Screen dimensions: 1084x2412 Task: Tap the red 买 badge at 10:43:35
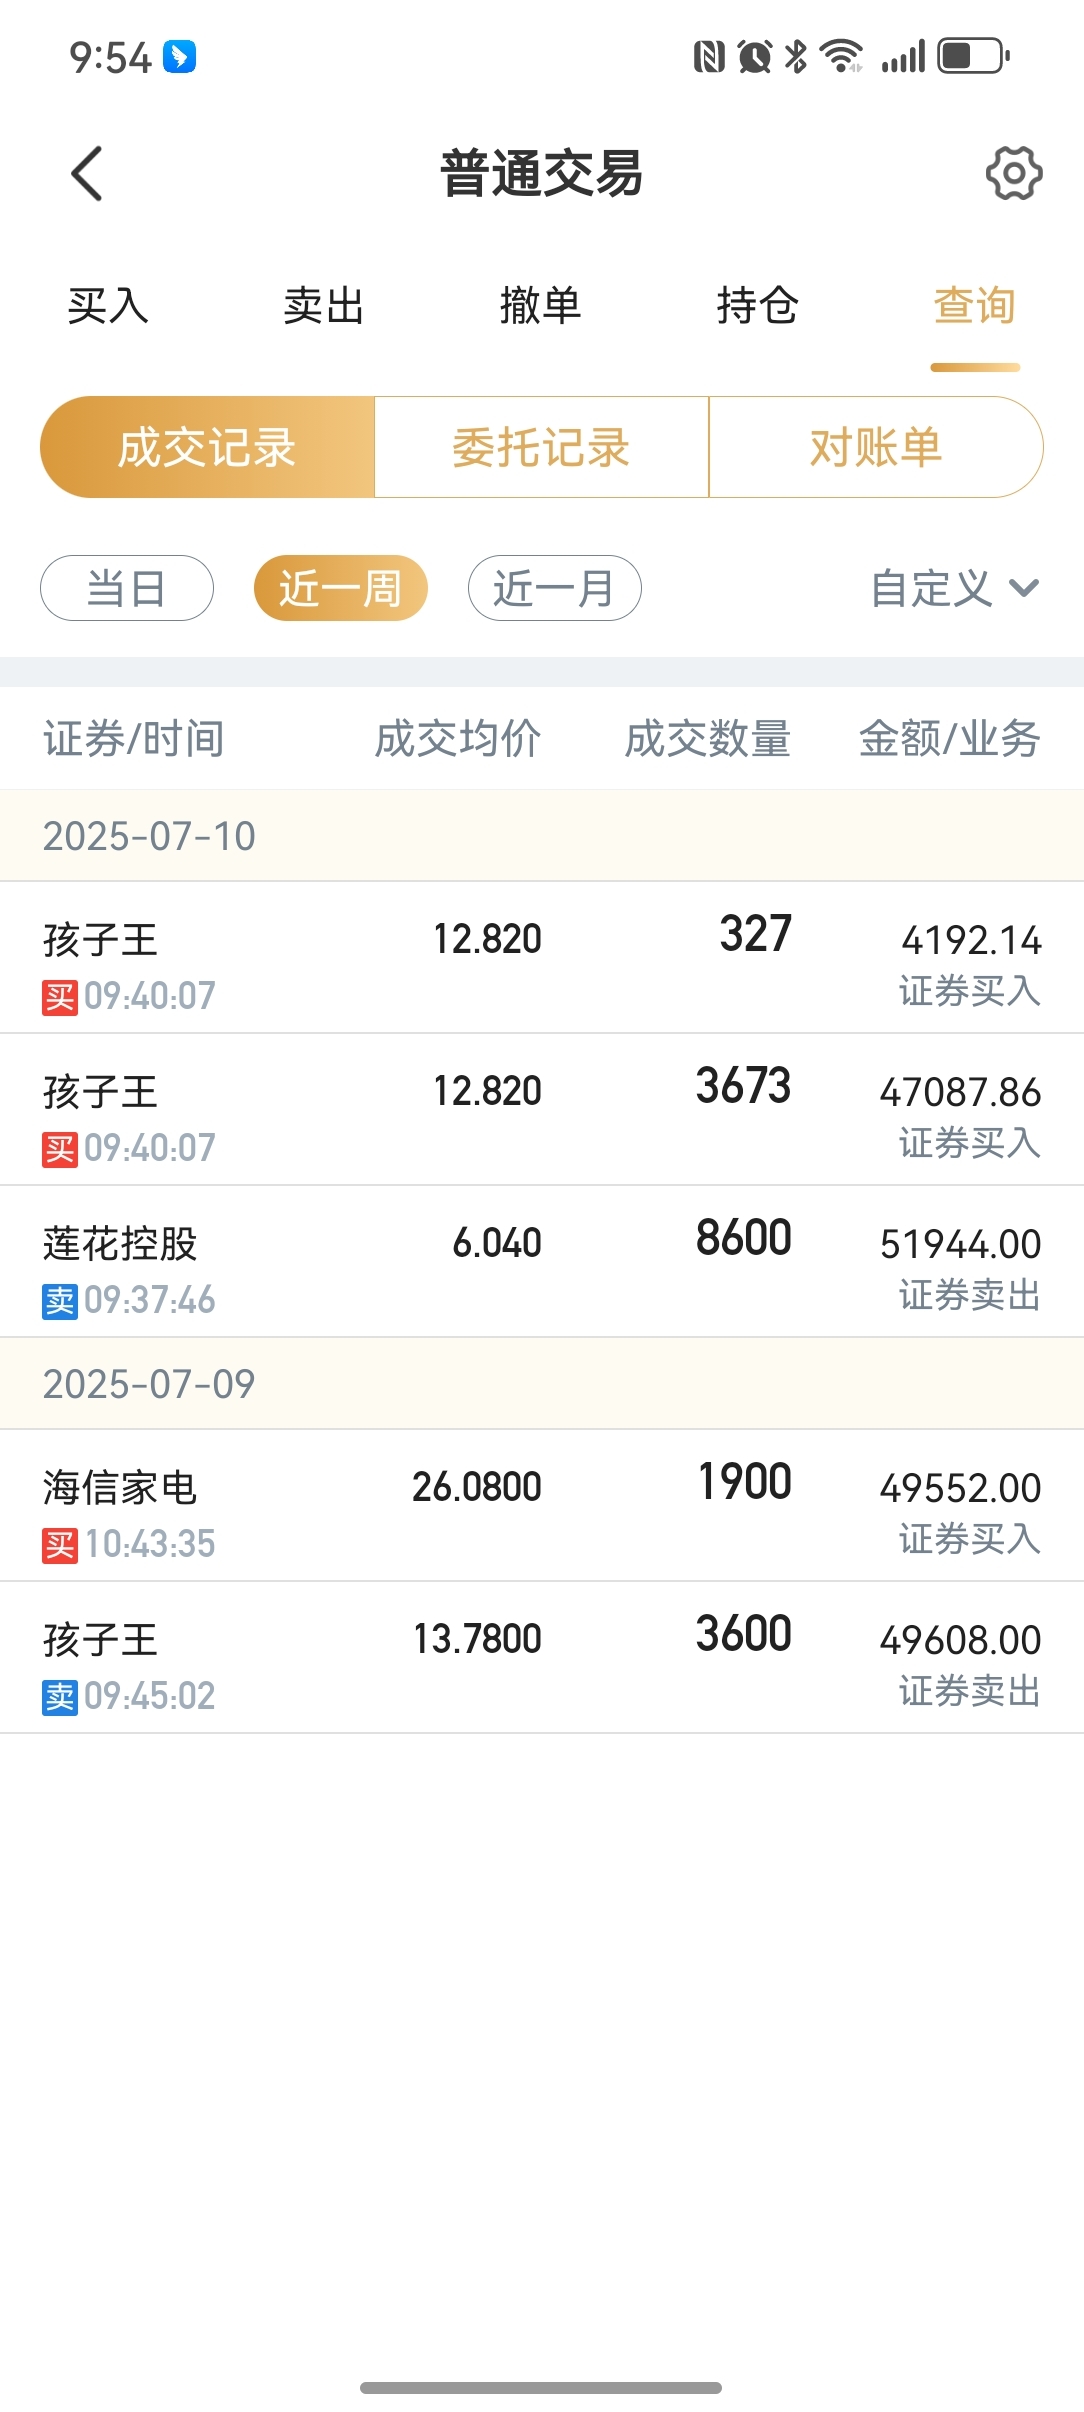pos(60,1545)
